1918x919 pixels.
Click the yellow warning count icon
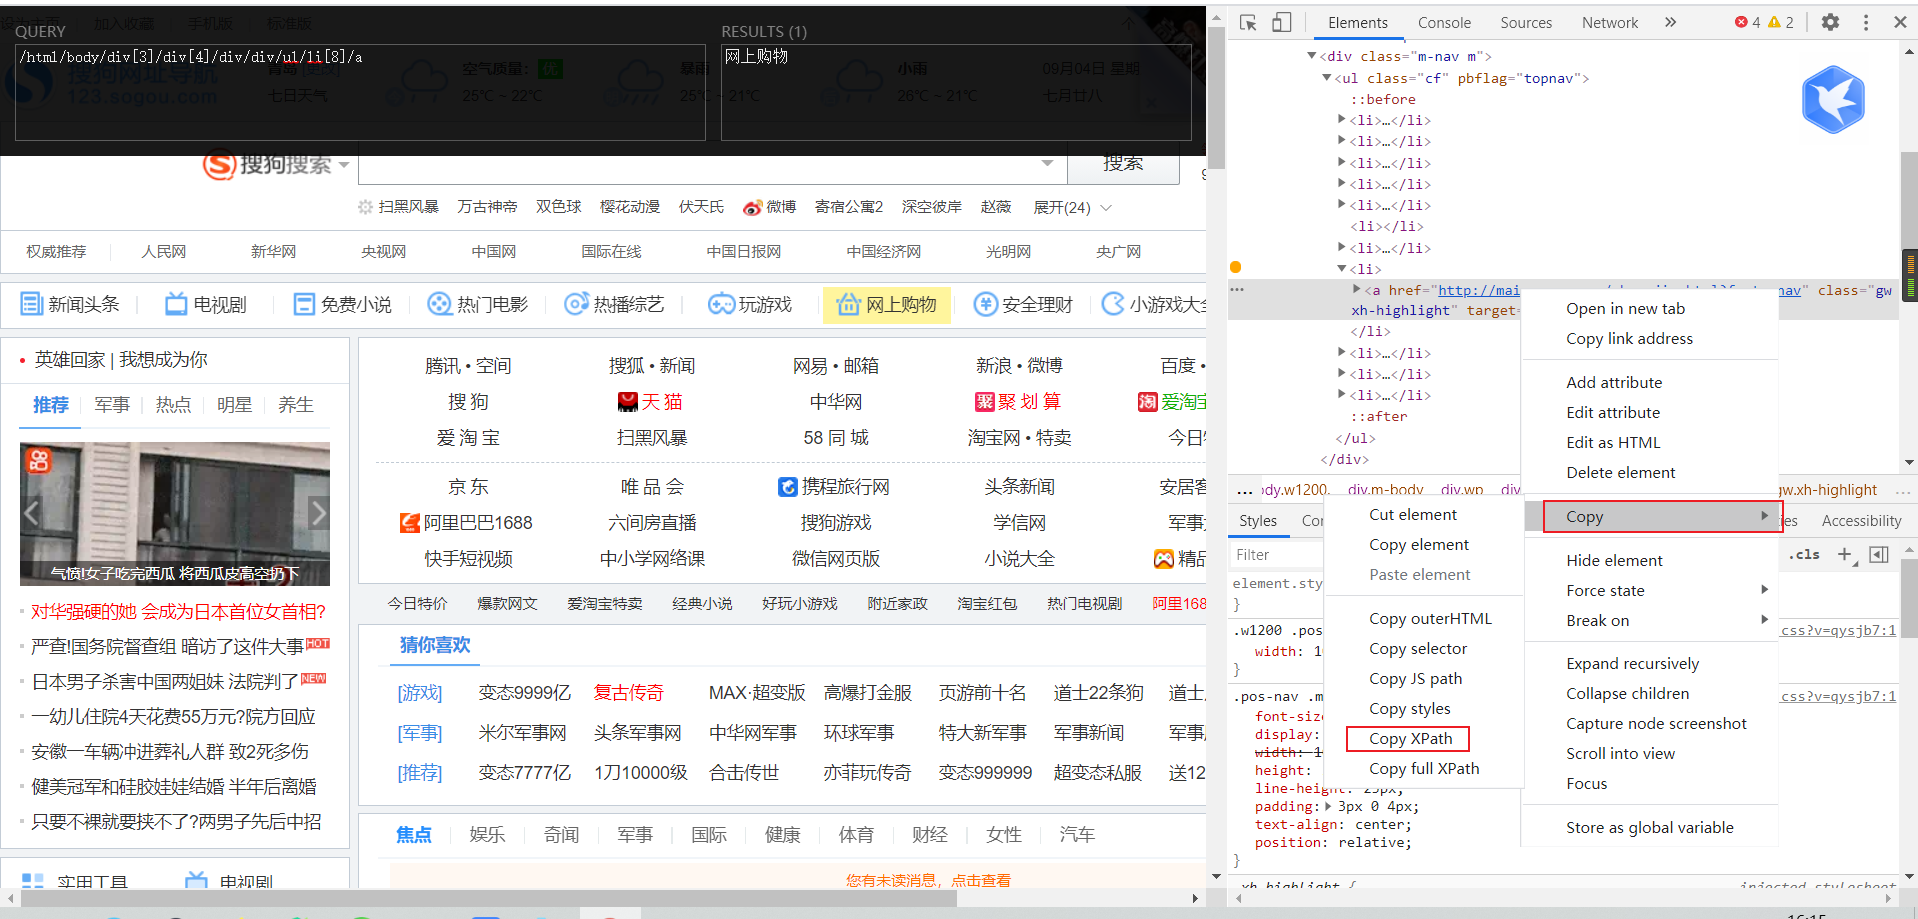pyautogui.click(x=1774, y=22)
